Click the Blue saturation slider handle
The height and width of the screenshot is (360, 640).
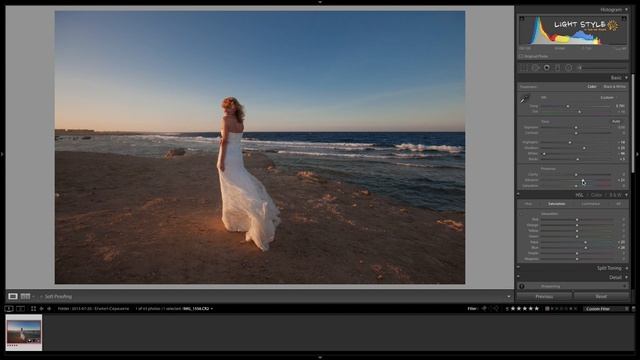(x=586, y=247)
